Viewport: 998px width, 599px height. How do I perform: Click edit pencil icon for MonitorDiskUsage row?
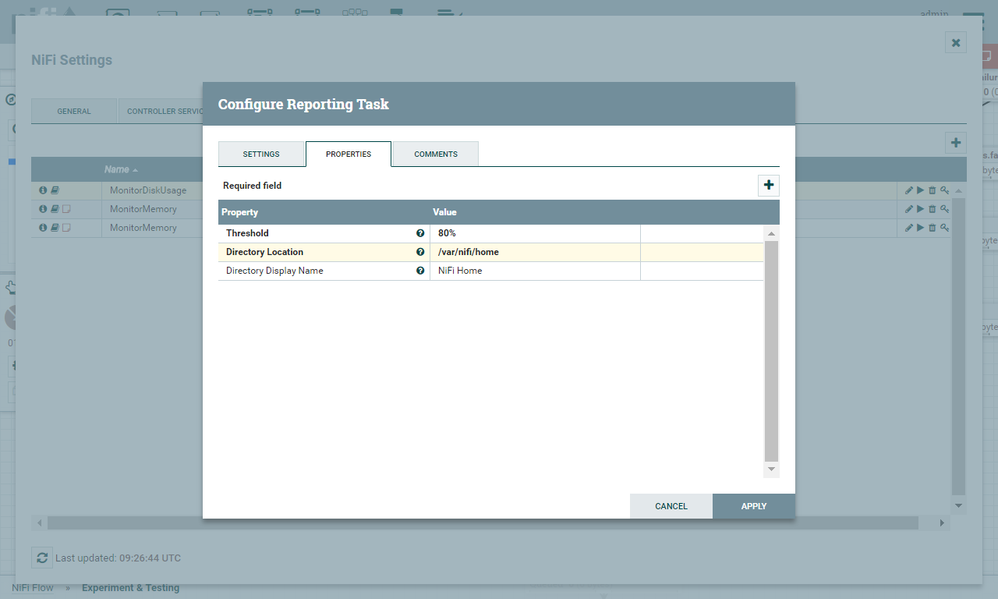[909, 190]
